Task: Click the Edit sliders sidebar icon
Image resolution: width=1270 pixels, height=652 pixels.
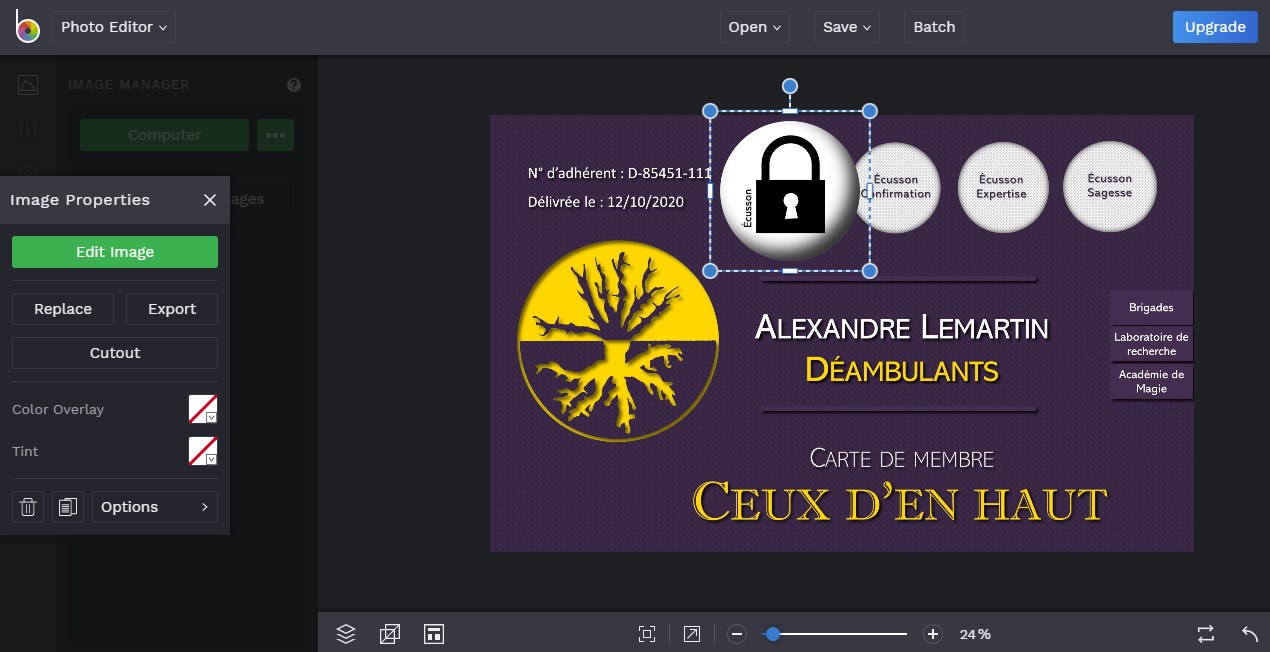Action: (28, 129)
